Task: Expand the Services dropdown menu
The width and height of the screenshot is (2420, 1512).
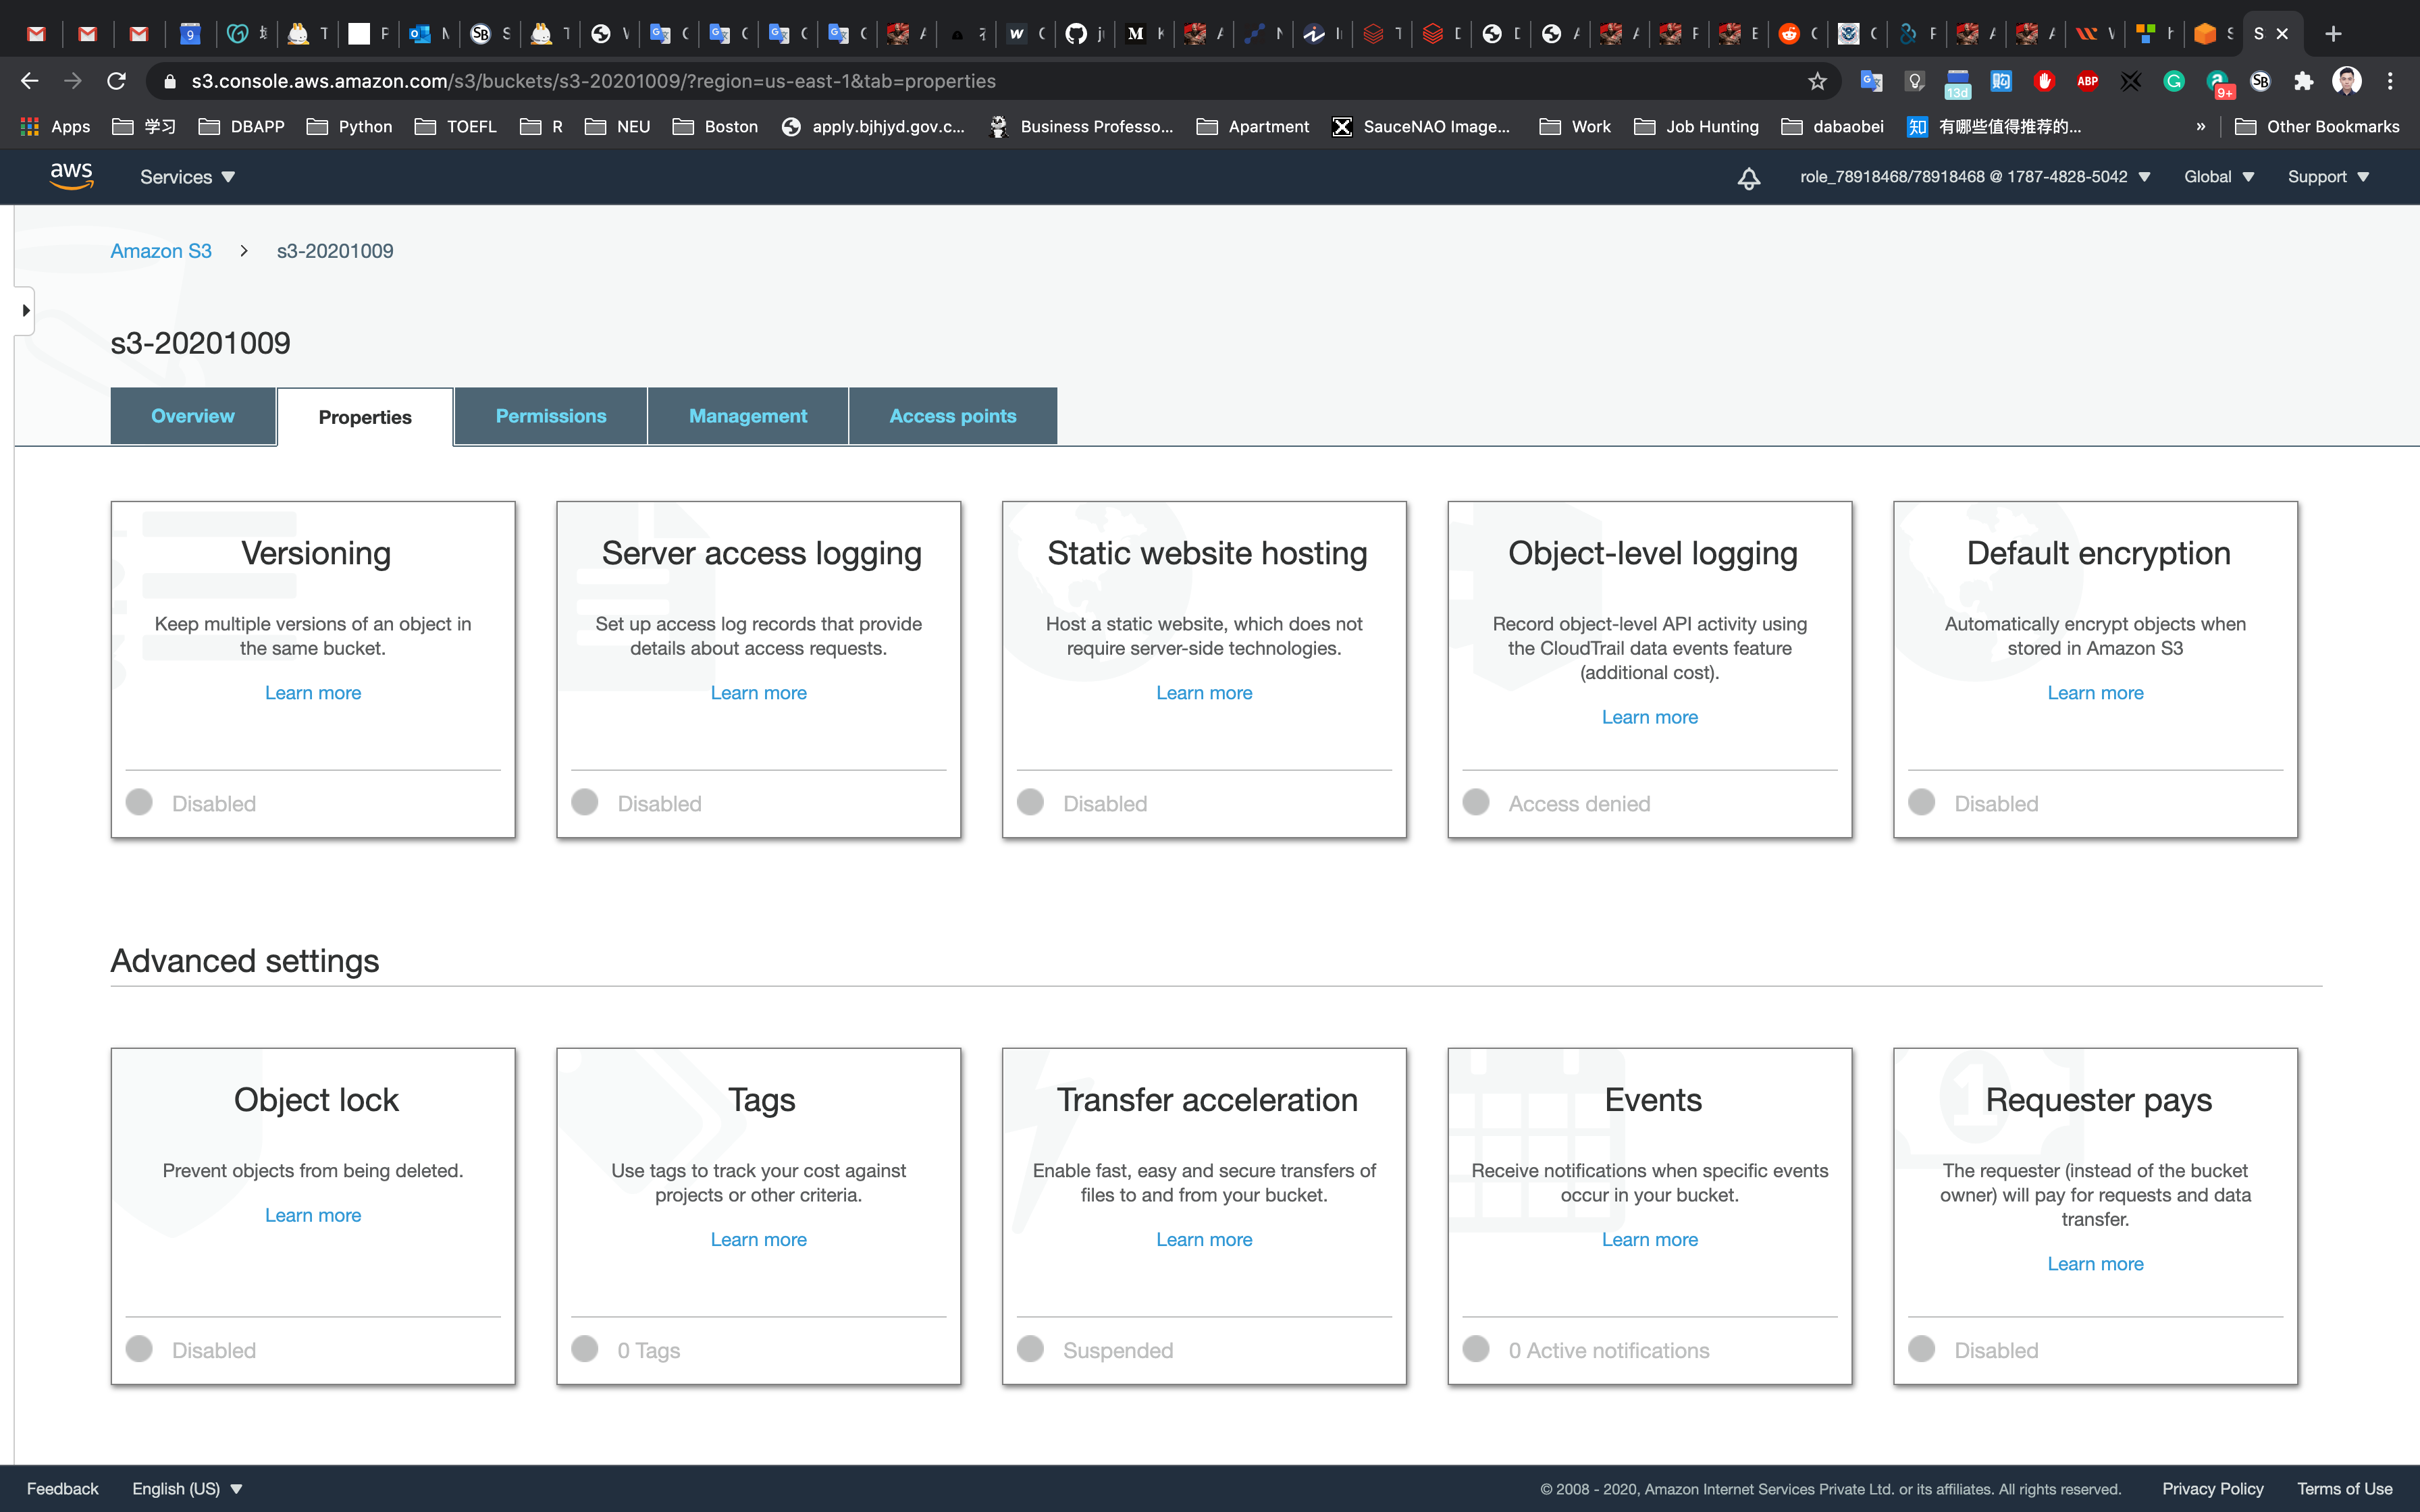Action: 187,177
